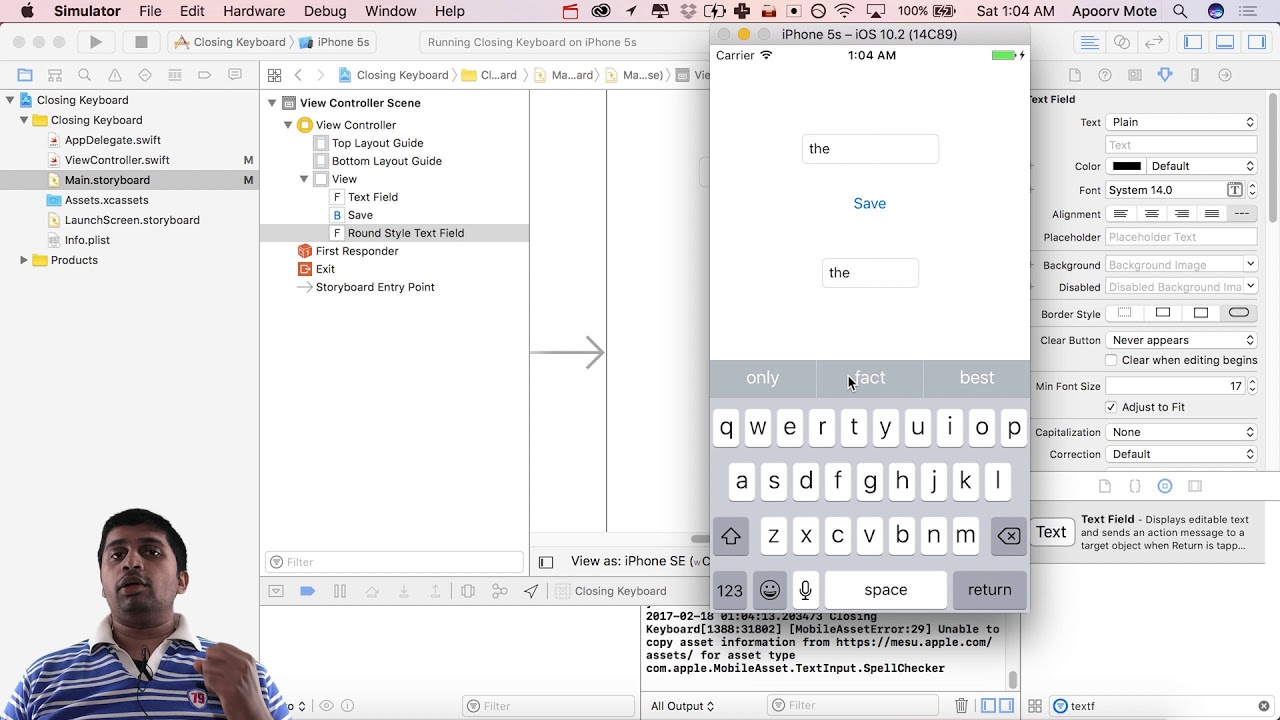Open the Clear Button Never appears dropdown
The height and width of the screenshot is (720, 1280).
point(1181,340)
